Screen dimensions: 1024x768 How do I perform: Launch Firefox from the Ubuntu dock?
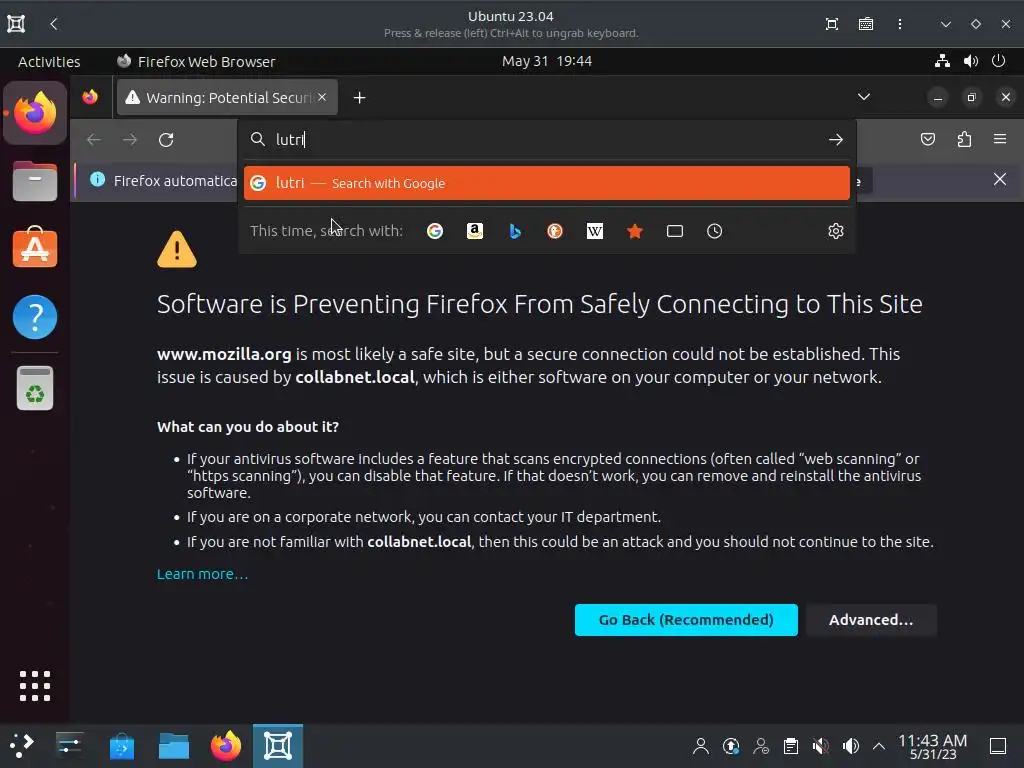35,113
